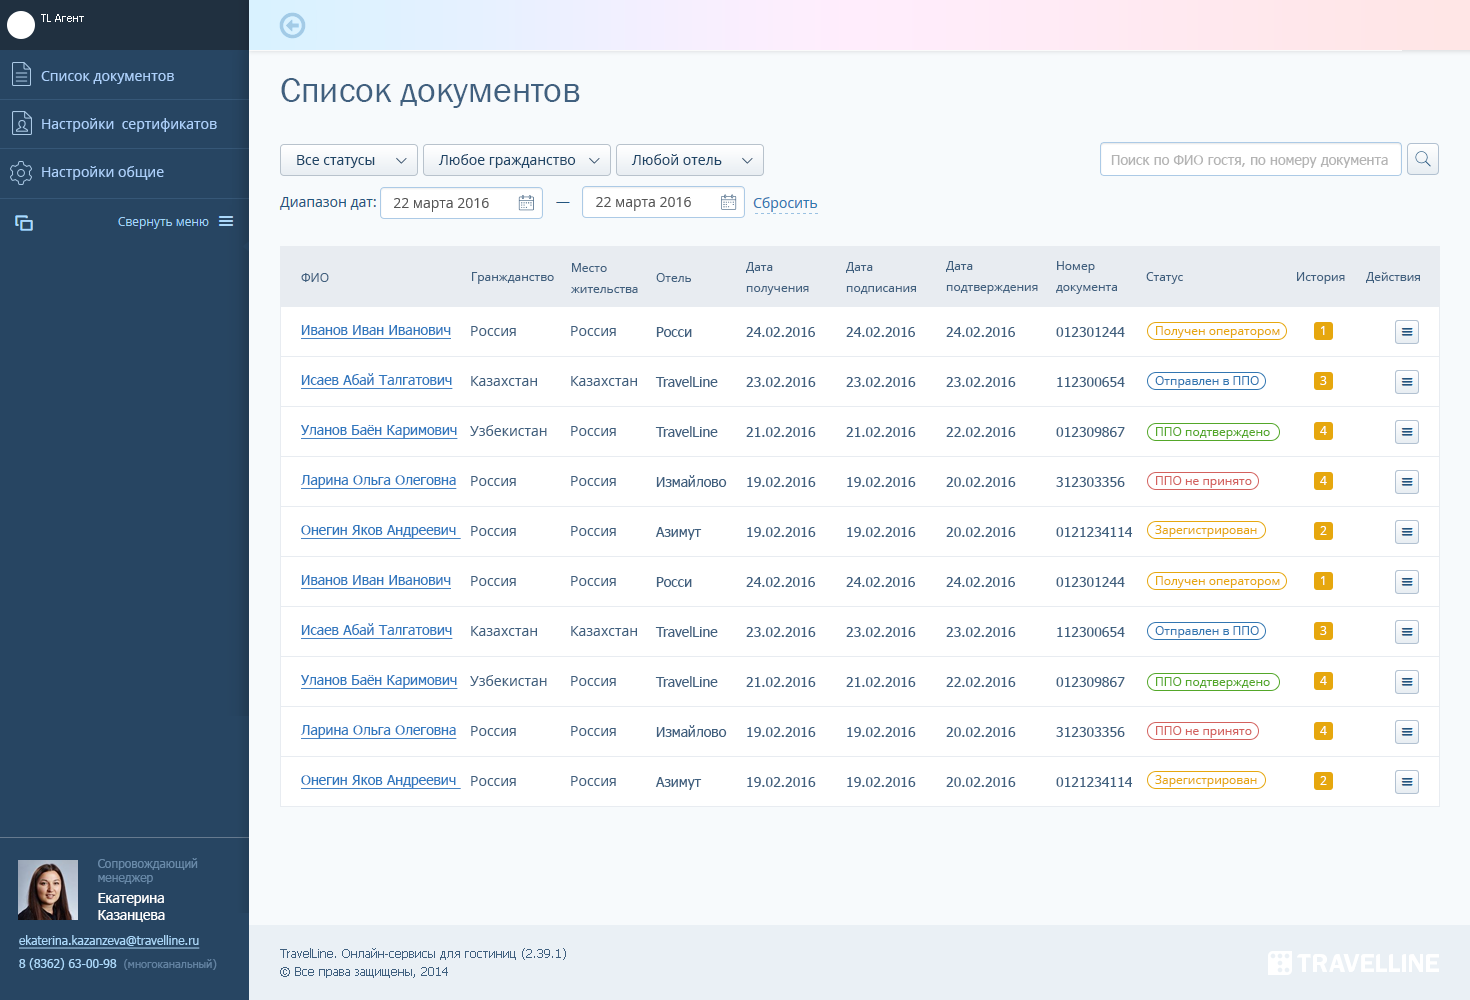Open actions menu for second Уланов Баён Каримович row

(1406, 682)
